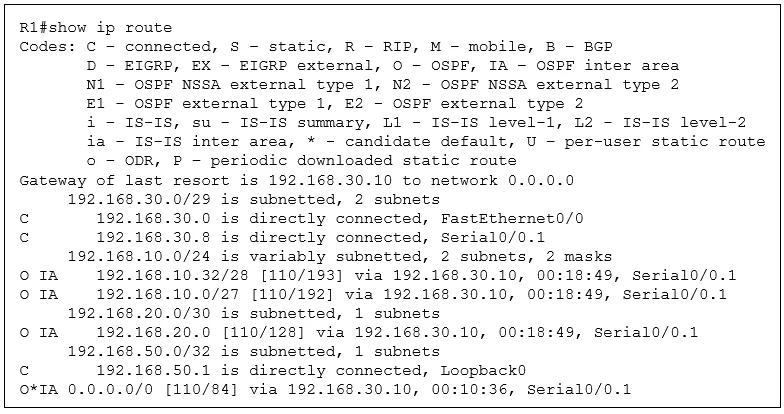The width and height of the screenshot is (784, 414).
Task: Click the 192.168.20.0/30 is subnetted line
Action: coord(254,314)
